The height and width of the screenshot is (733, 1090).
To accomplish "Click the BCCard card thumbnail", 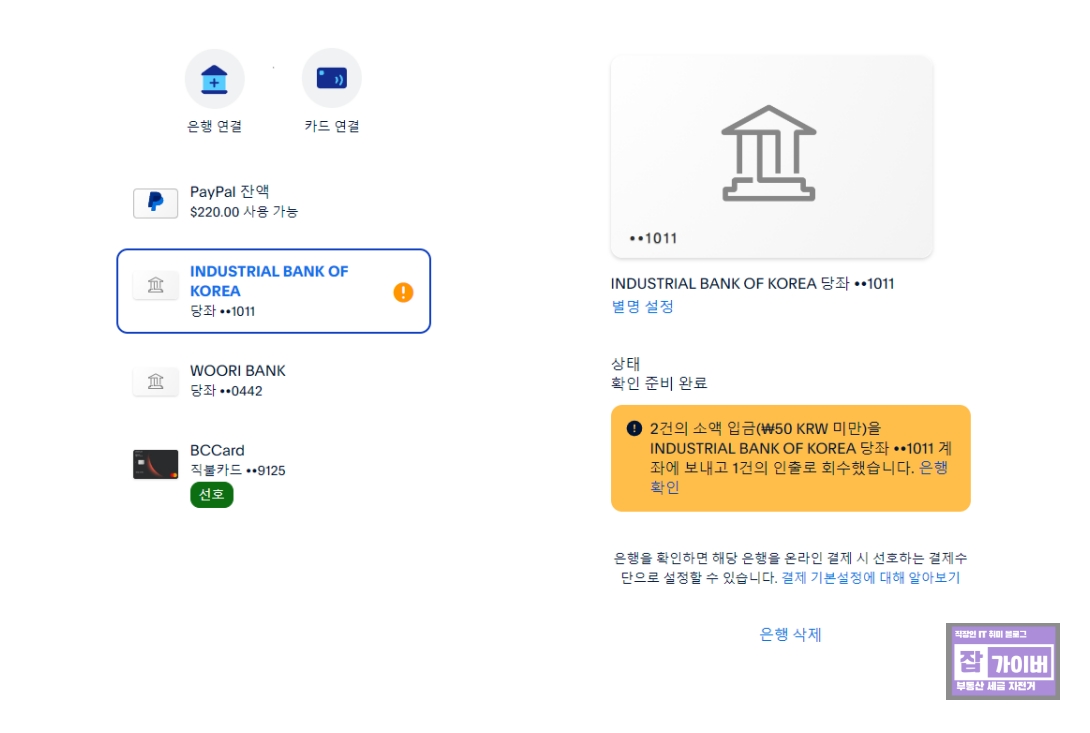I will [156, 464].
